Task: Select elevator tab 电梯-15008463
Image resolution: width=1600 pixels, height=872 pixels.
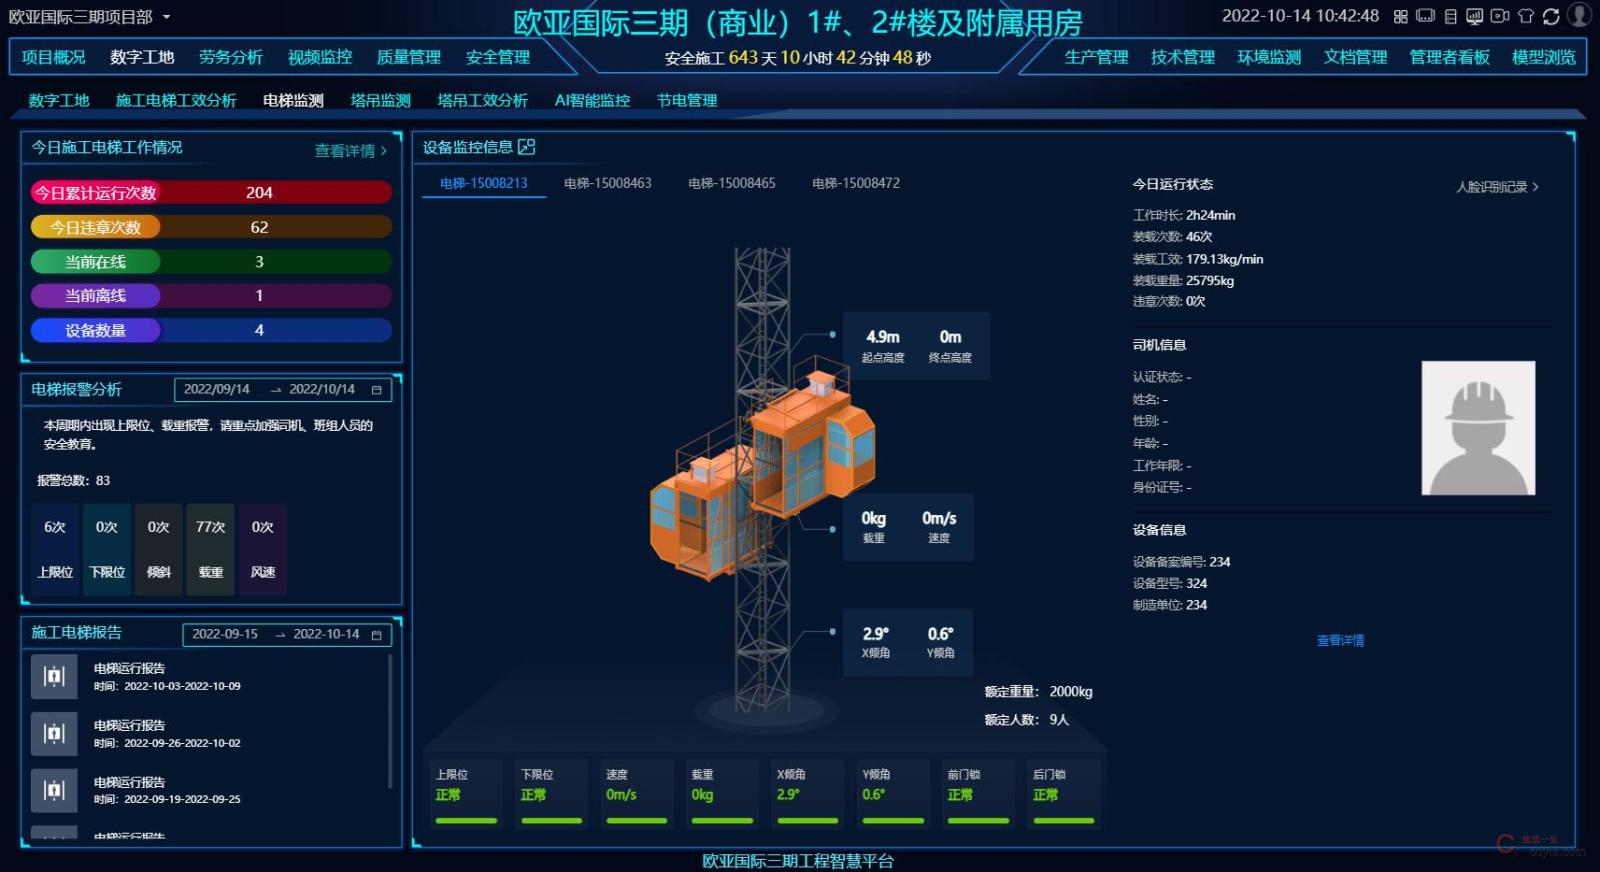Action: point(608,183)
